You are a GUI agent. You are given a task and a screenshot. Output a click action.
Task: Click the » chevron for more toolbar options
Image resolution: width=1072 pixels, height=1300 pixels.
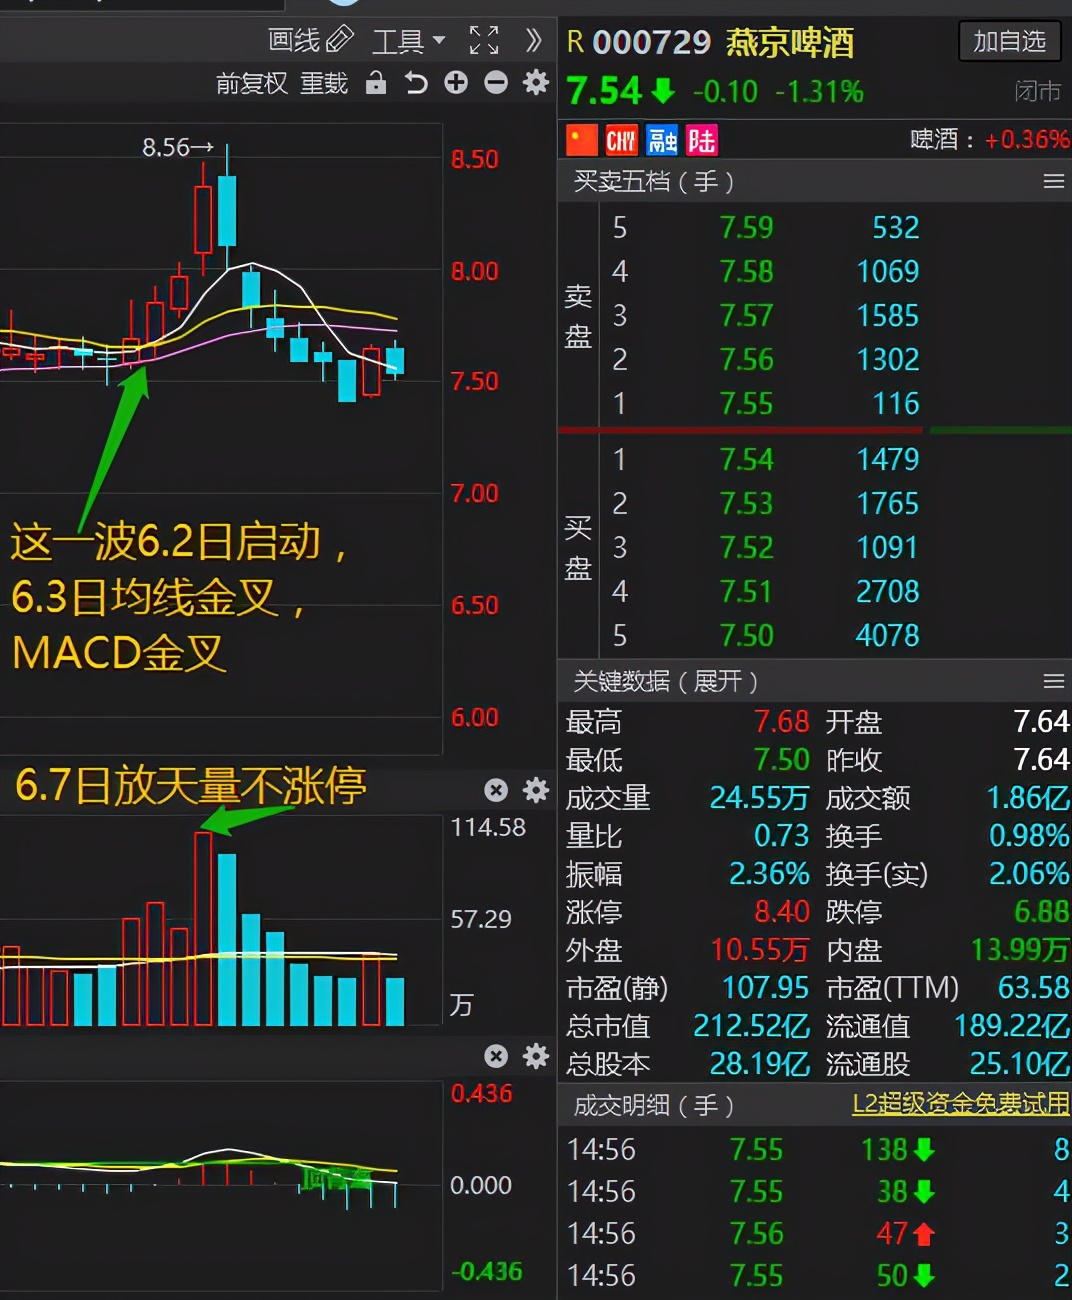(533, 41)
